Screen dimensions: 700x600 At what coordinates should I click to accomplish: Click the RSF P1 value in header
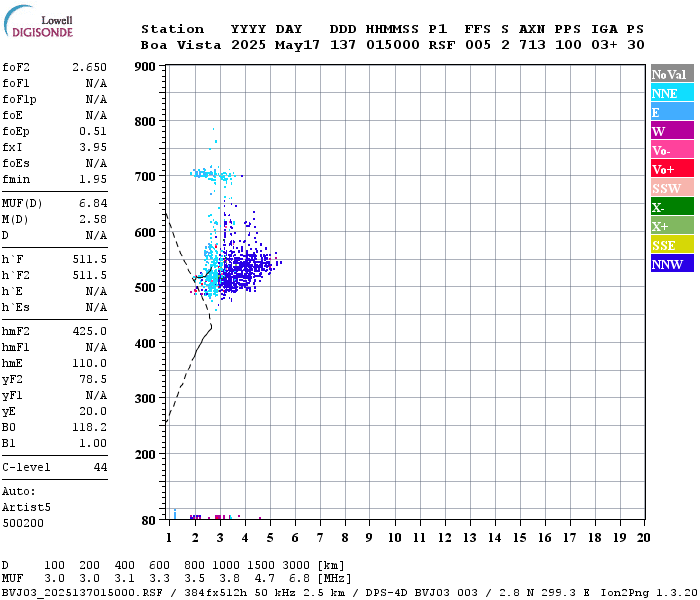tap(442, 45)
